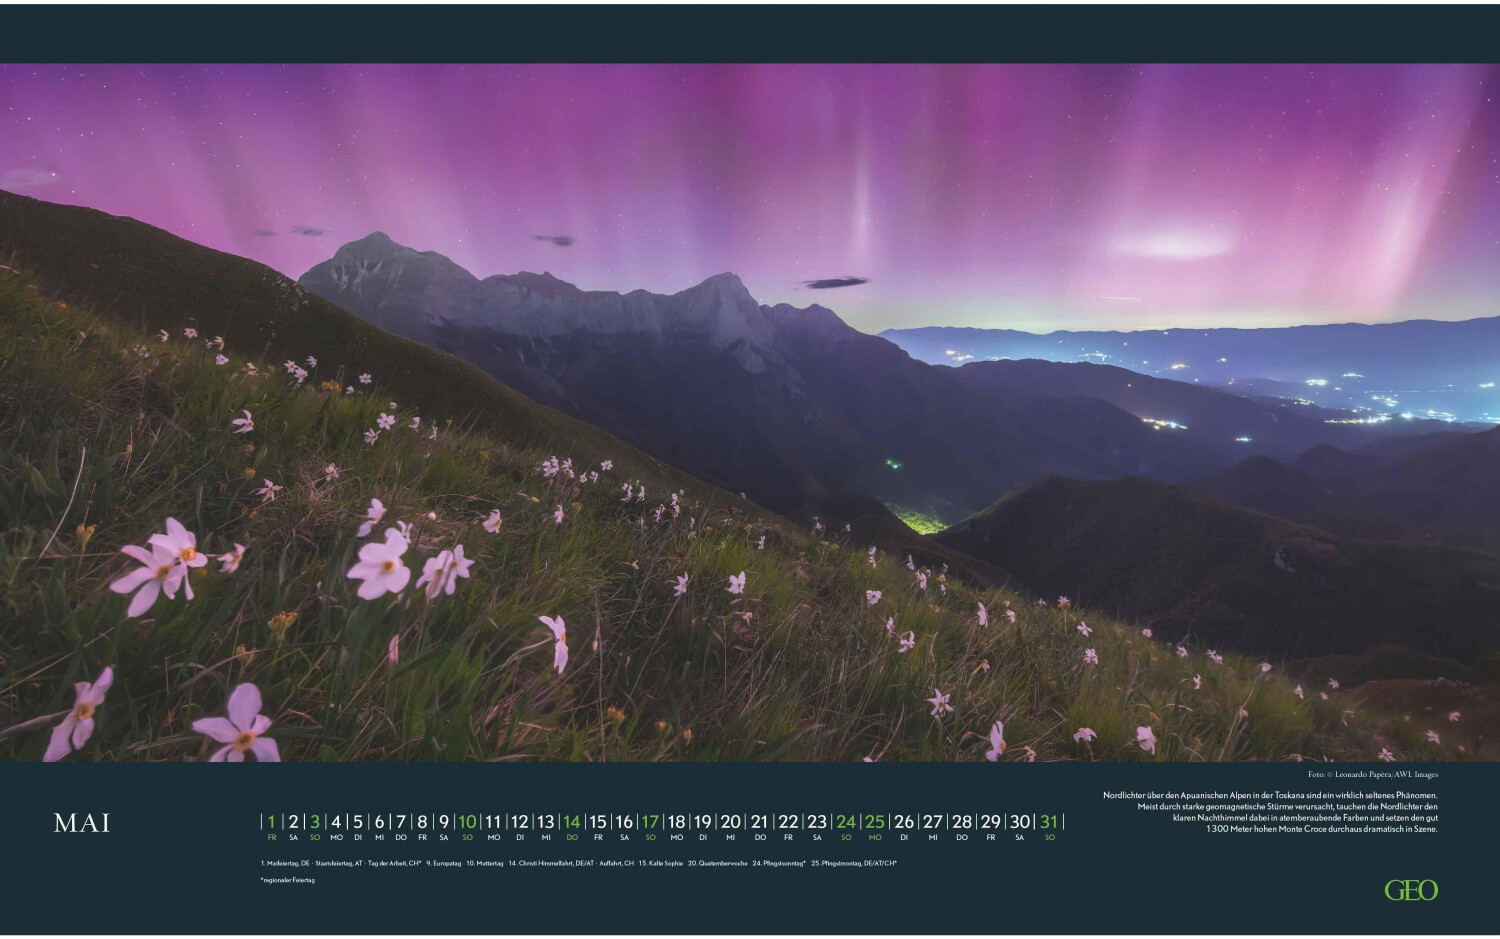
Task: Click the green GEO logo
Action: [x=1410, y=890]
